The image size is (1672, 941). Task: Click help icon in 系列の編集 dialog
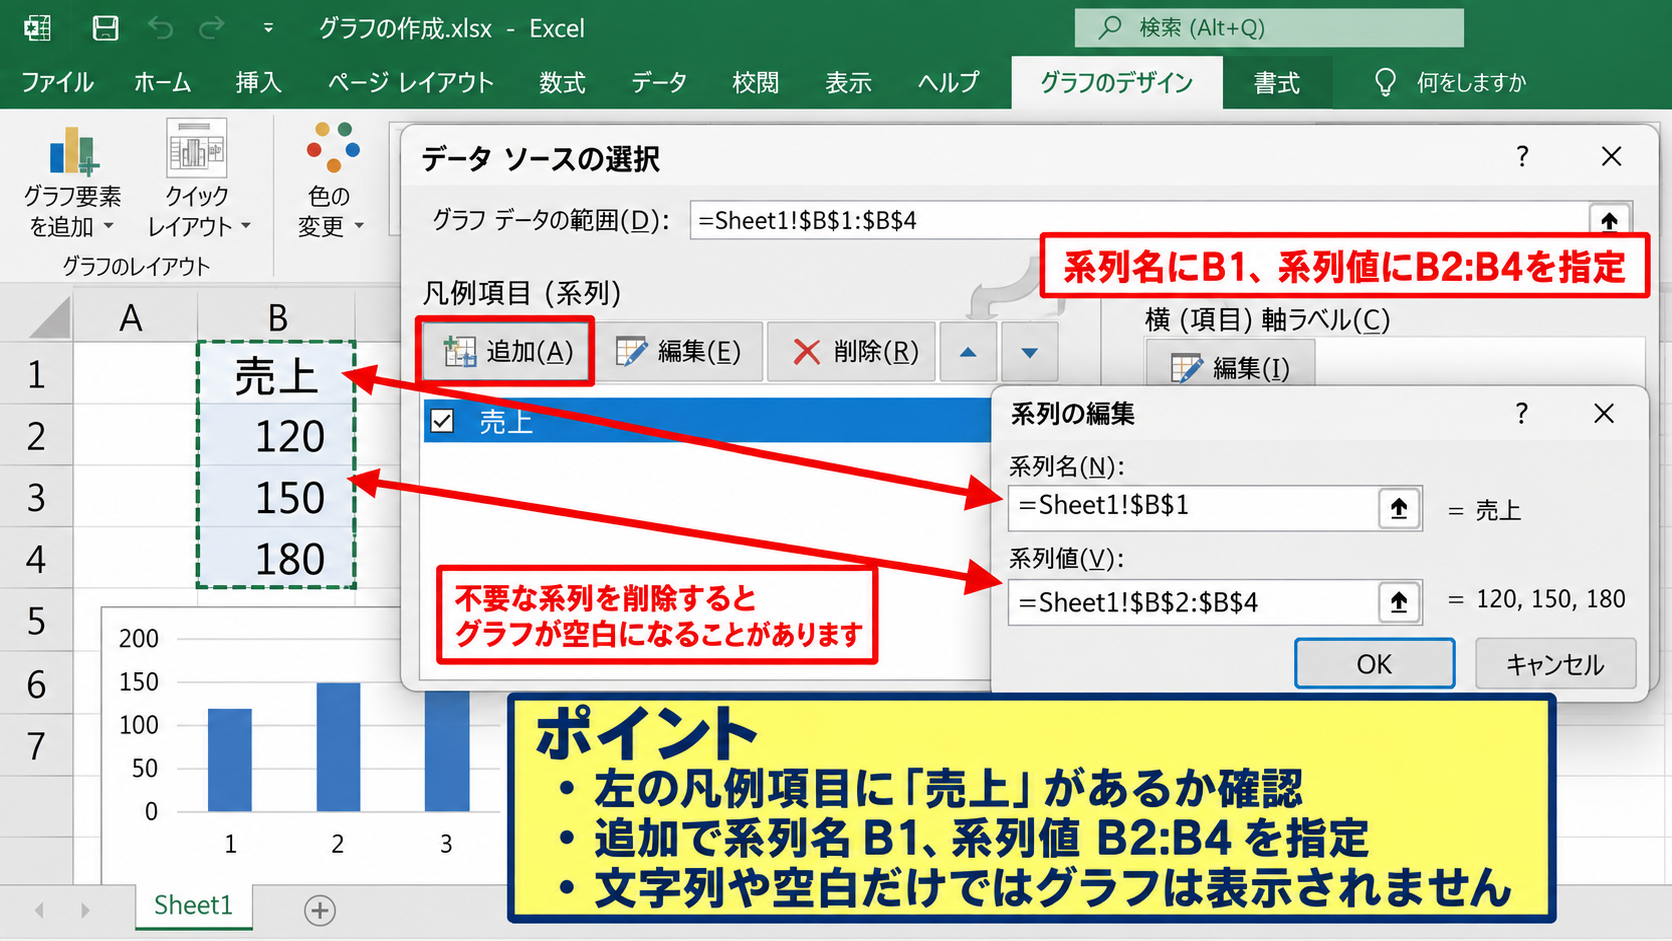1521,413
